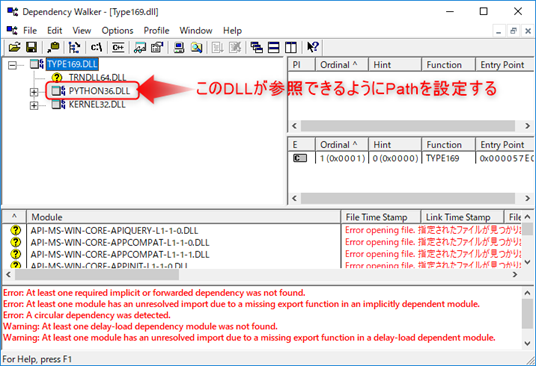Toggle Undecorate C++ Functions icon
This screenshot has width=536, height=366.
click(x=118, y=47)
